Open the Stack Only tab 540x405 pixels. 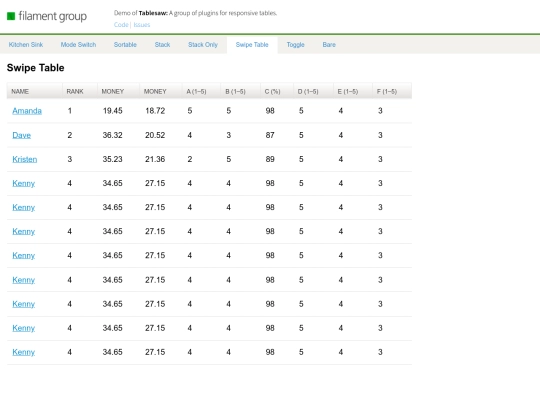203,45
